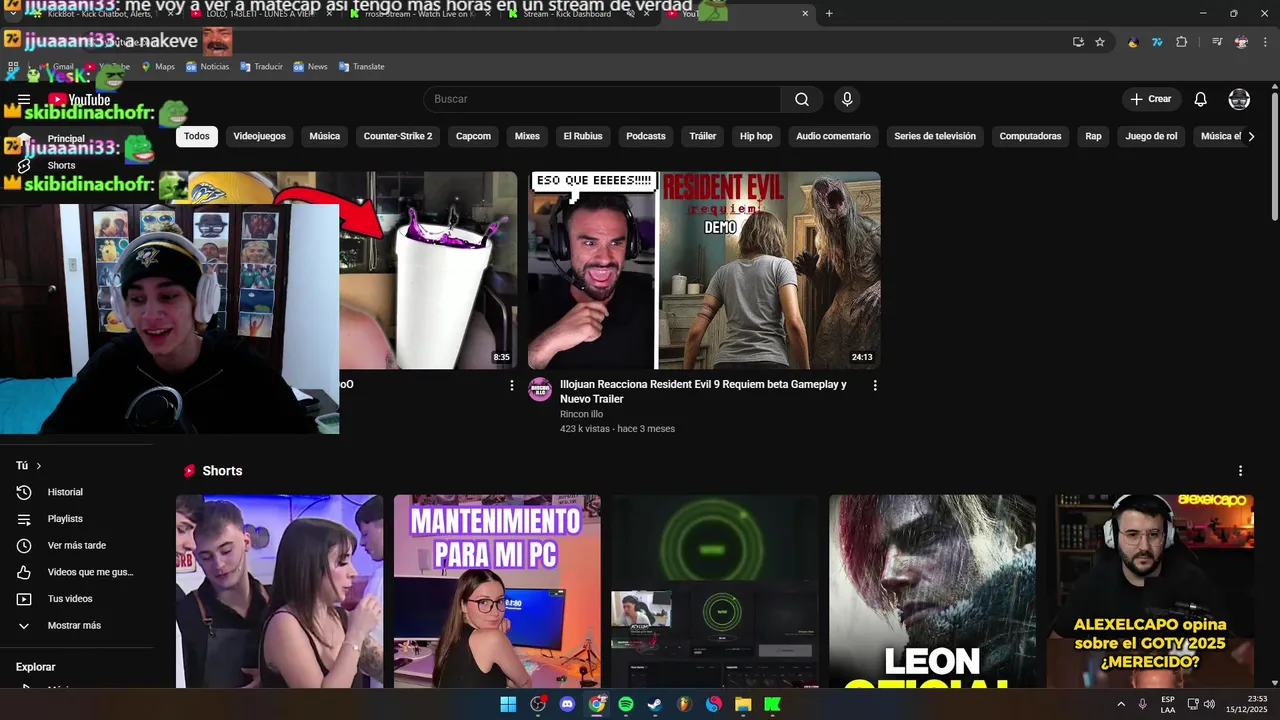Open the Chrome media control icon

coord(1217,42)
